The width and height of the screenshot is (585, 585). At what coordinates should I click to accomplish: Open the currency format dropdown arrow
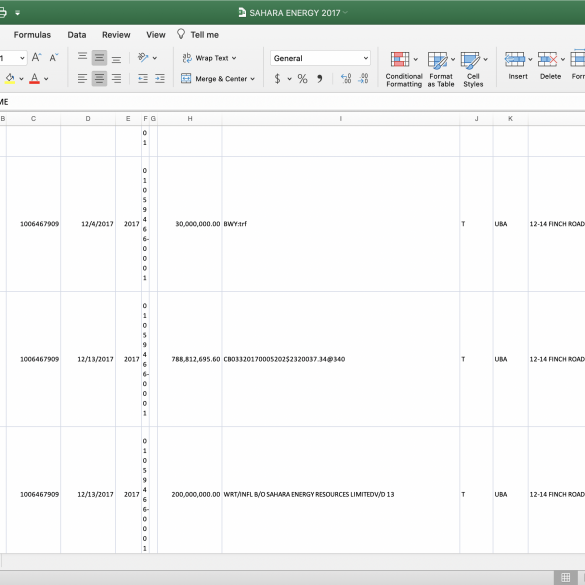[x=289, y=79]
